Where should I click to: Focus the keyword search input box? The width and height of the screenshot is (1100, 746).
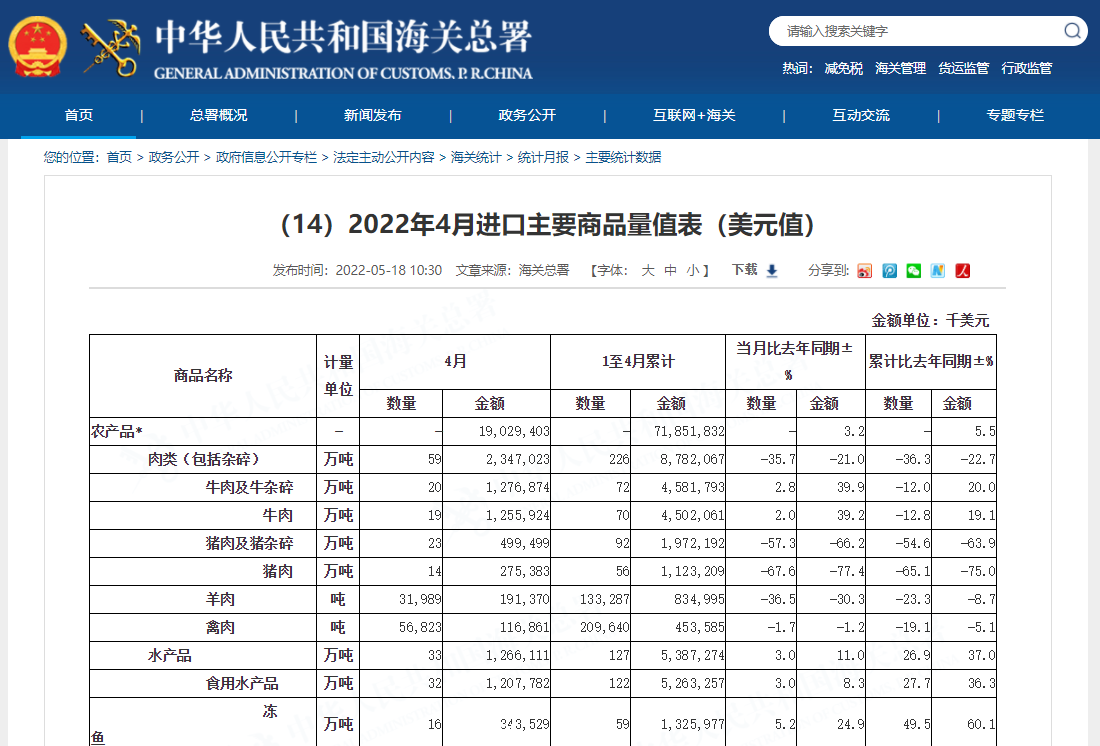tap(919, 31)
